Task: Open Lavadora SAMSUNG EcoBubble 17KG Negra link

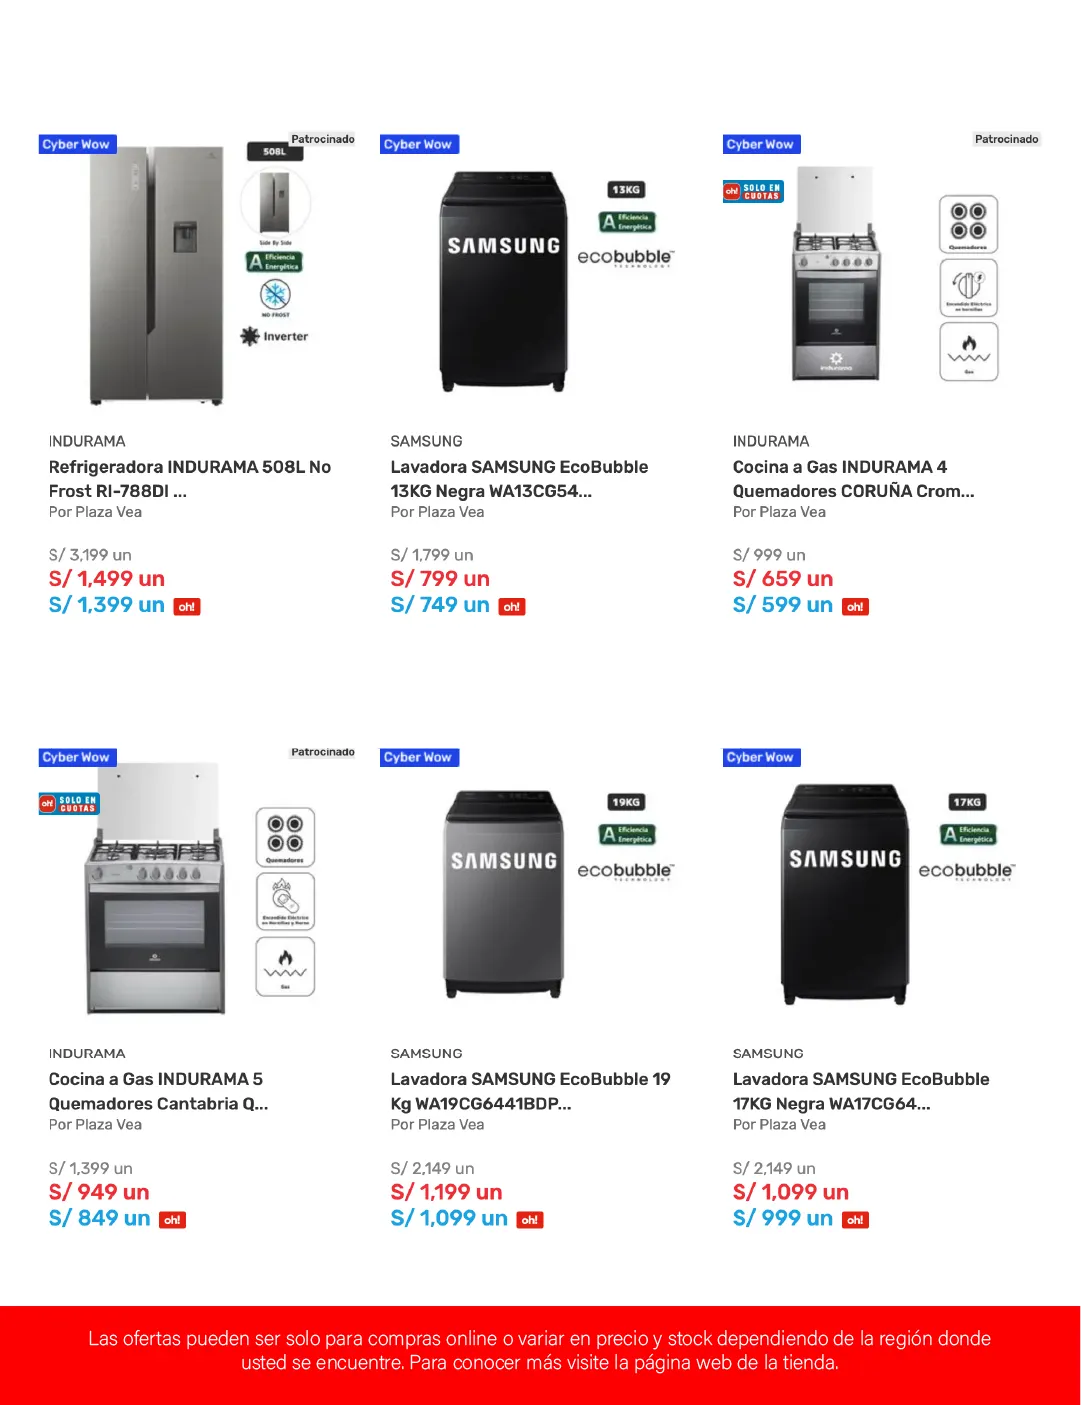Action: [860, 1091]
